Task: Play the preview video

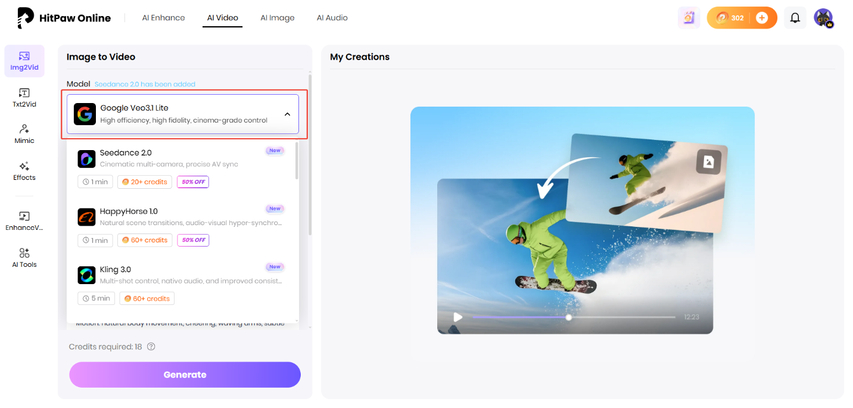Action: click(x=458, y=317)
